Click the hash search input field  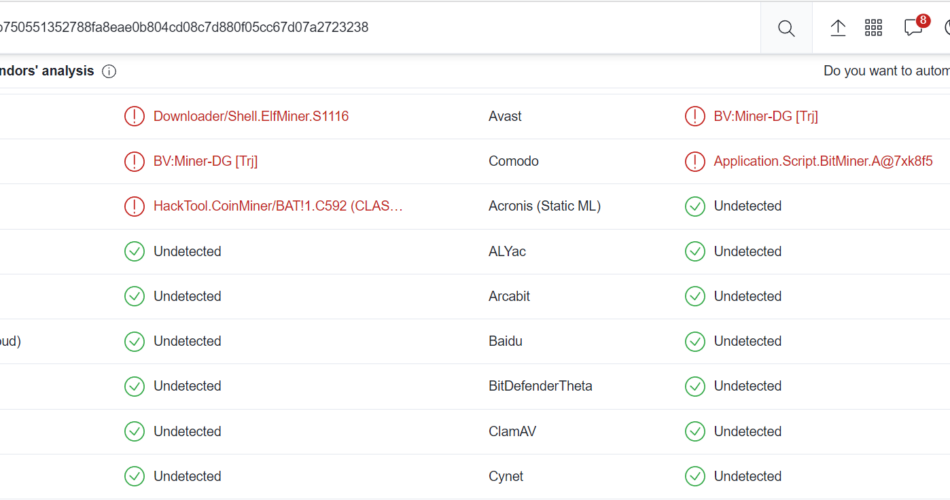click(380, 27)
